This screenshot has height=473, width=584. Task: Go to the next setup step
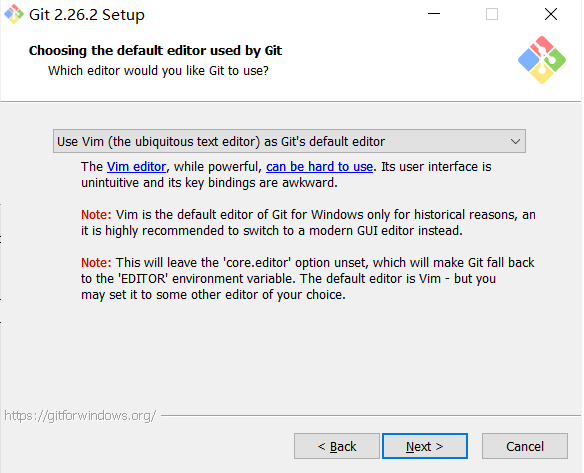point(425,446)
